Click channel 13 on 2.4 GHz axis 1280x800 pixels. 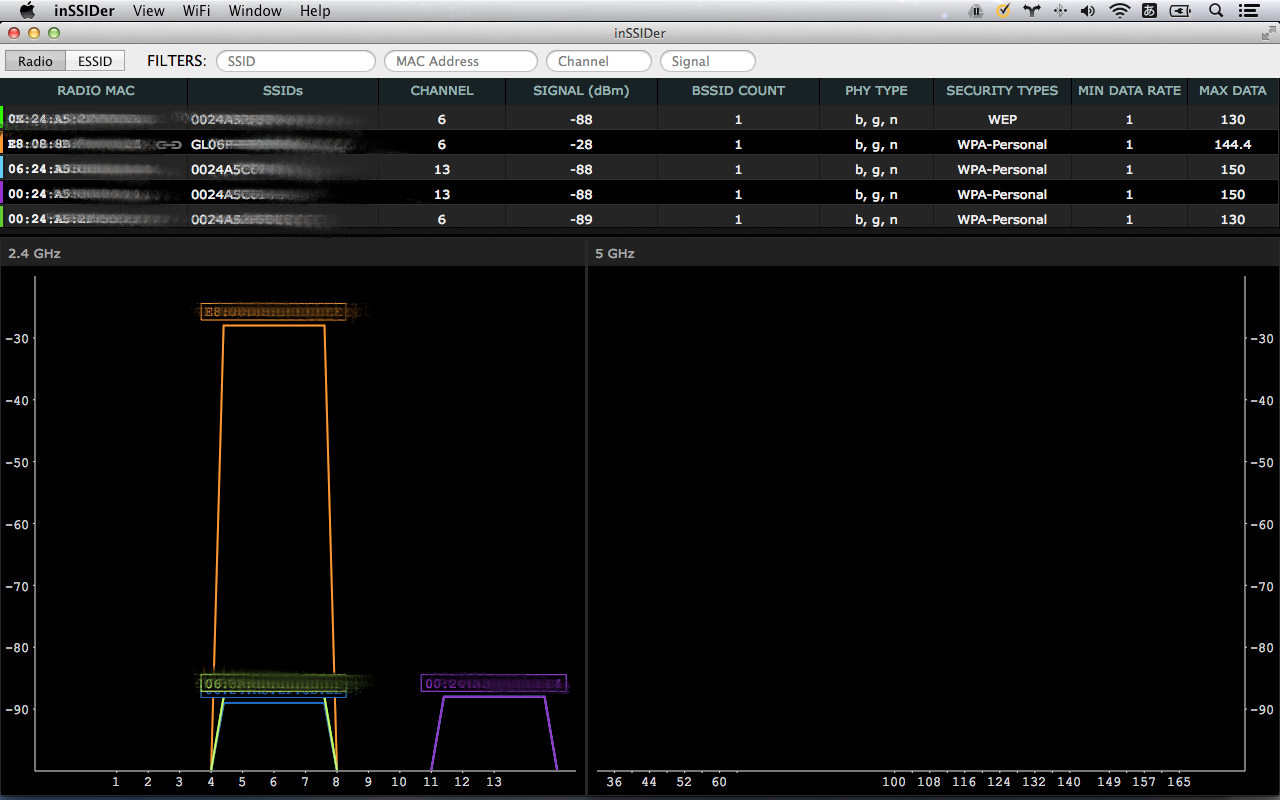pyautogui.click(x=493, y=782)
